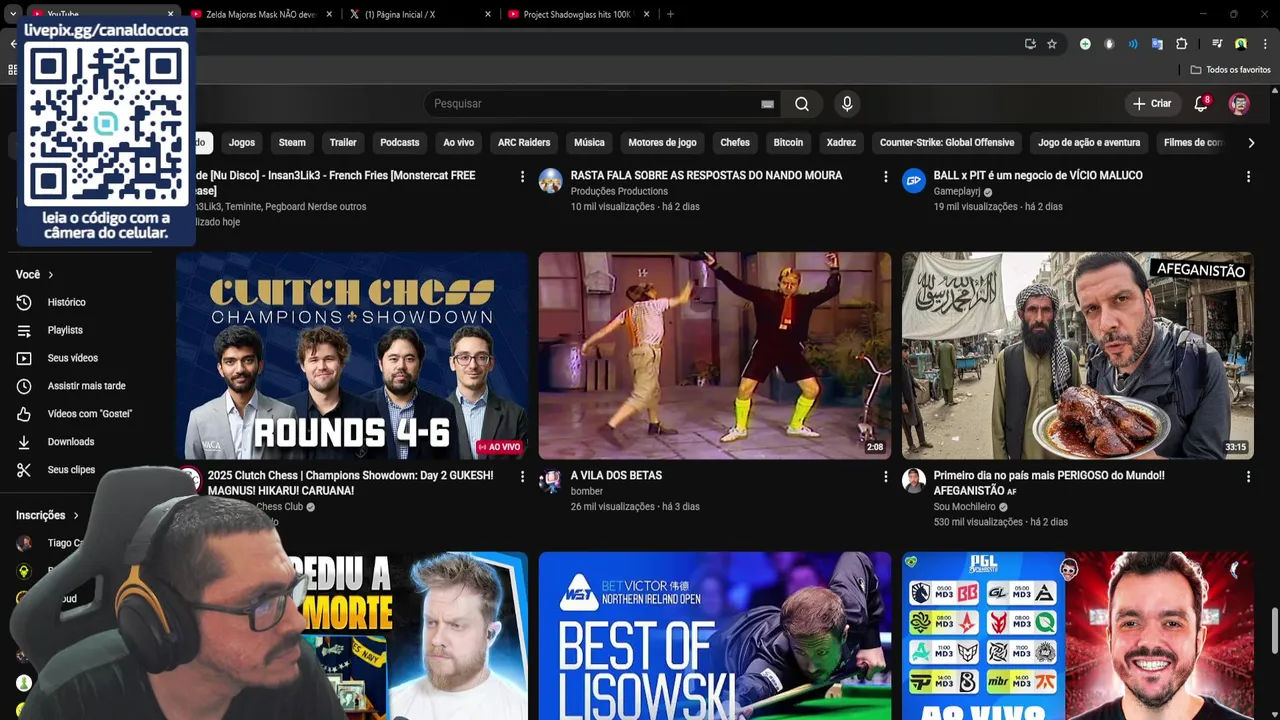Image resolution: width=1280 pixels, height=720 pixels.
Task: Click the page vertical scrollbar thumb
Action: click(x=1275, y=630)
